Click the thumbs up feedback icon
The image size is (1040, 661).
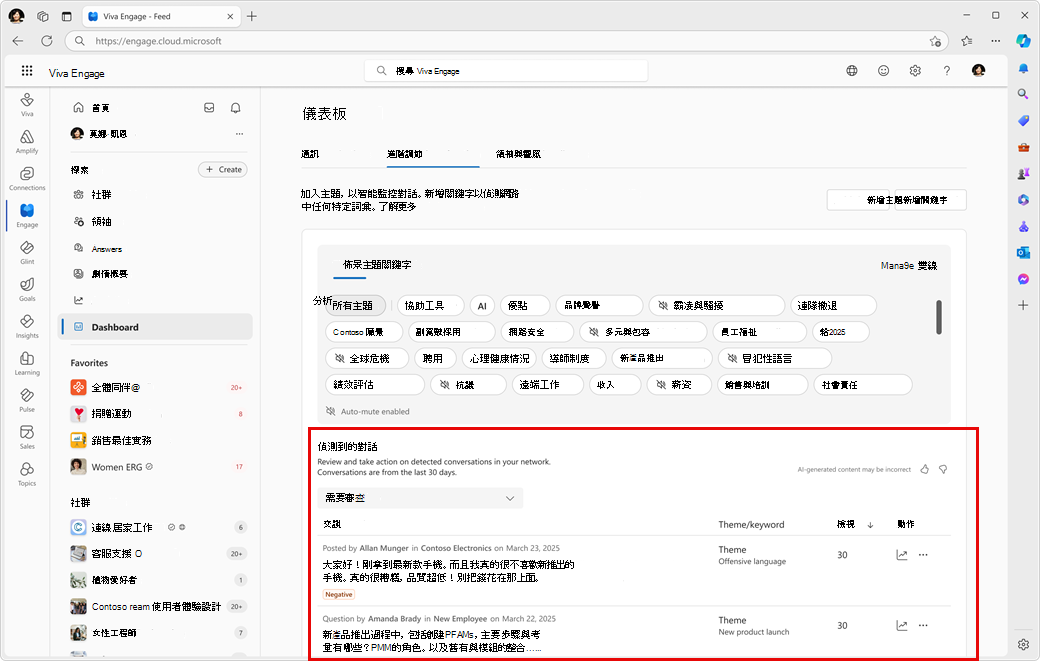click(925, 469)
